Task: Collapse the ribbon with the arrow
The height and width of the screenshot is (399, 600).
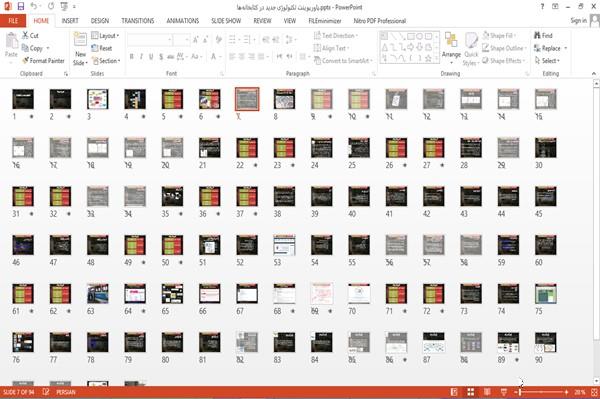Action: (593, 73)
